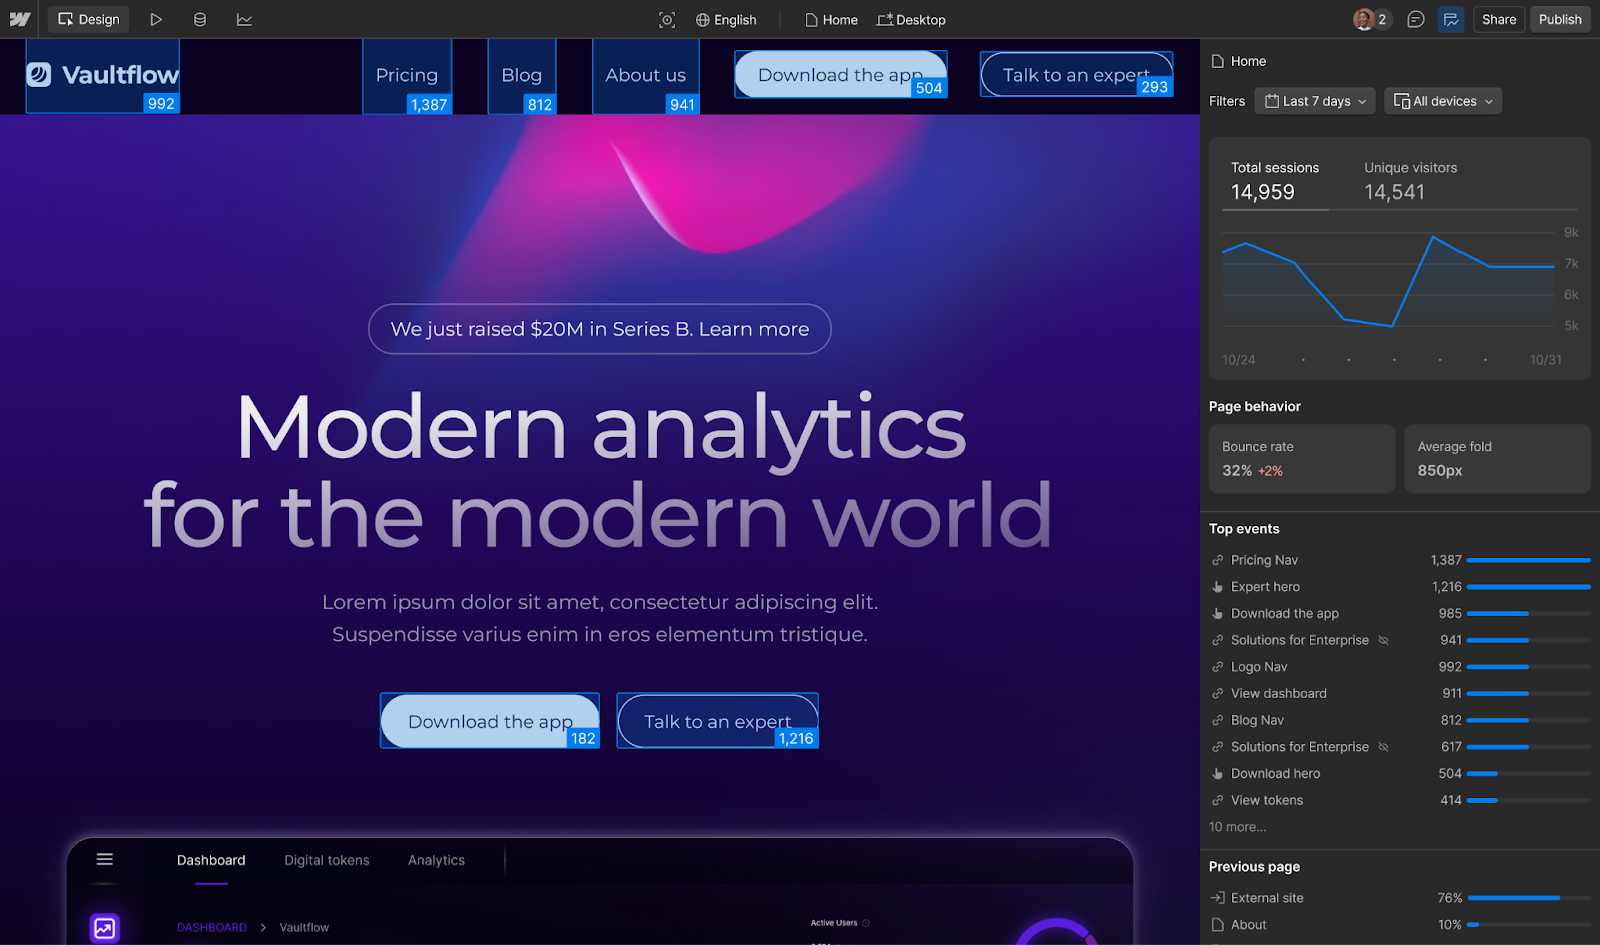Open the English language selector

point(726,19)
